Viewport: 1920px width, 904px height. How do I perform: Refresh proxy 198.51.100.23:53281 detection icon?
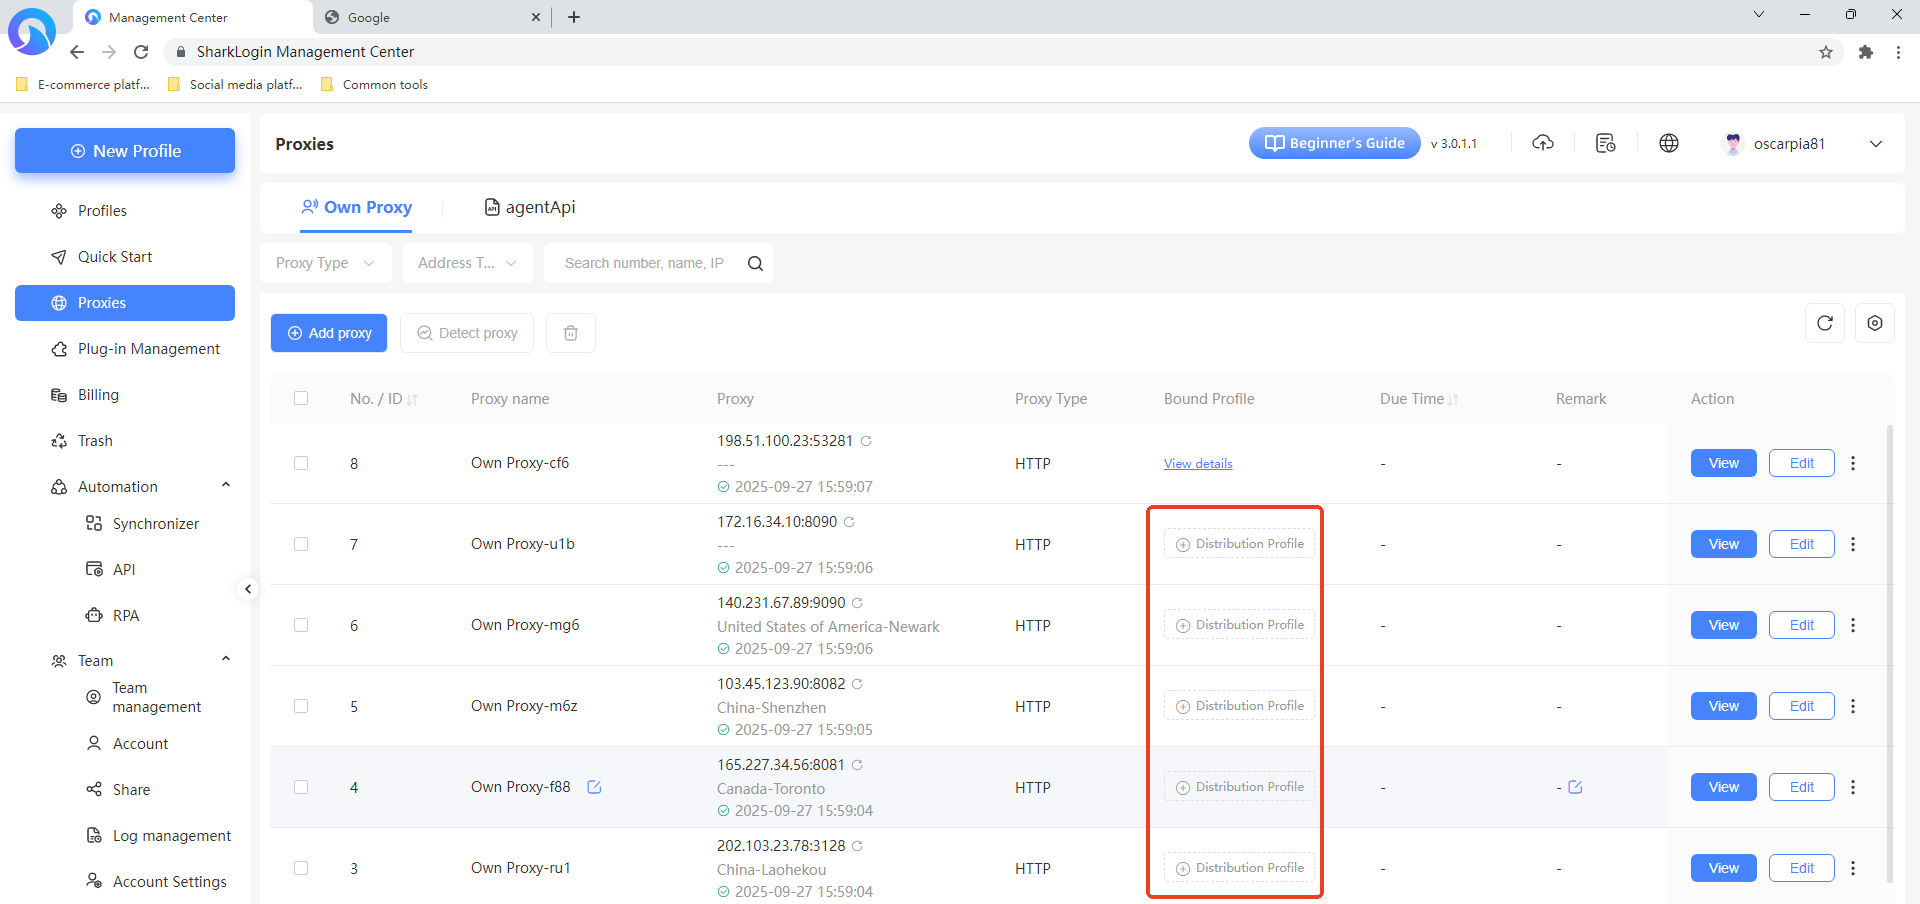[x=866, y=441]
